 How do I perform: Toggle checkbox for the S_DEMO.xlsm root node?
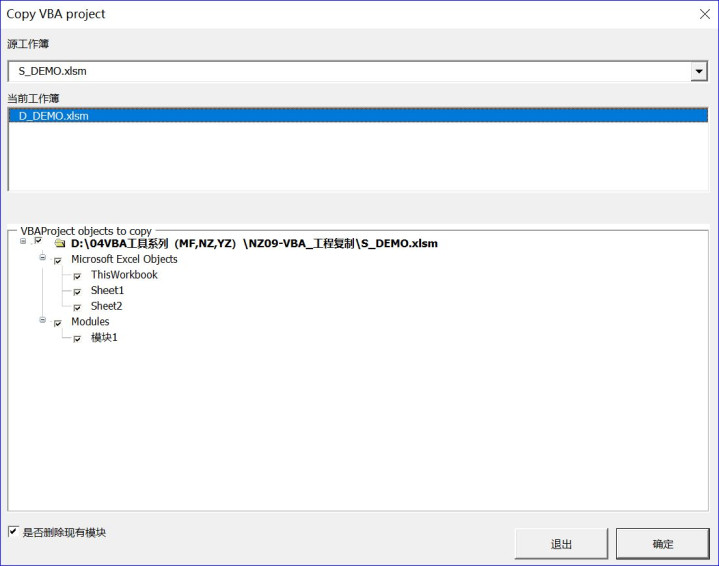38,241
